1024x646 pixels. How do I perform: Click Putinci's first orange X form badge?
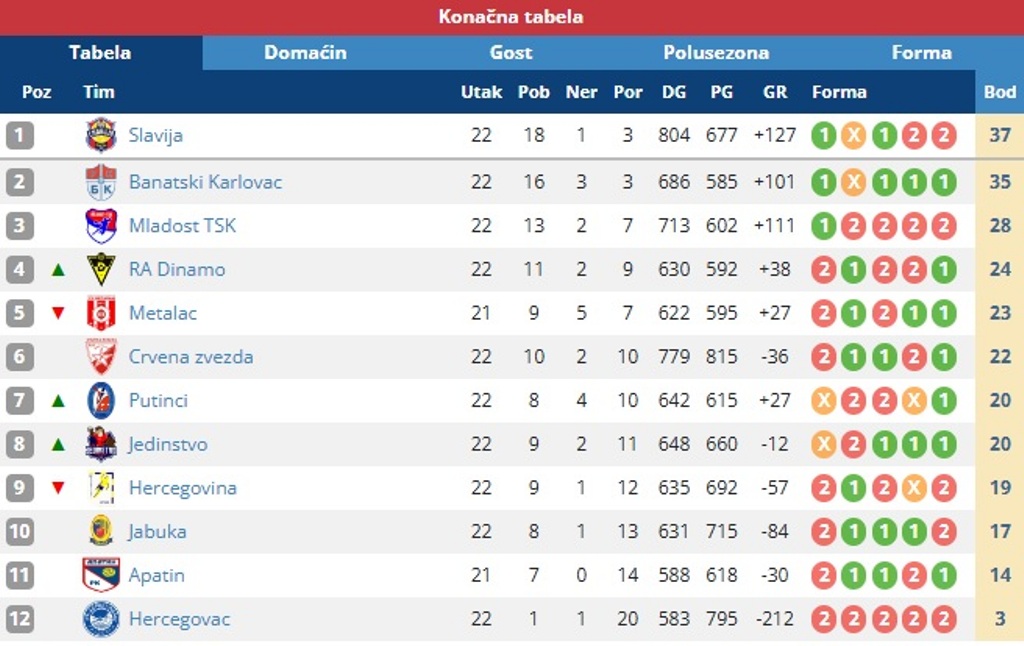(x=824, y=400)
